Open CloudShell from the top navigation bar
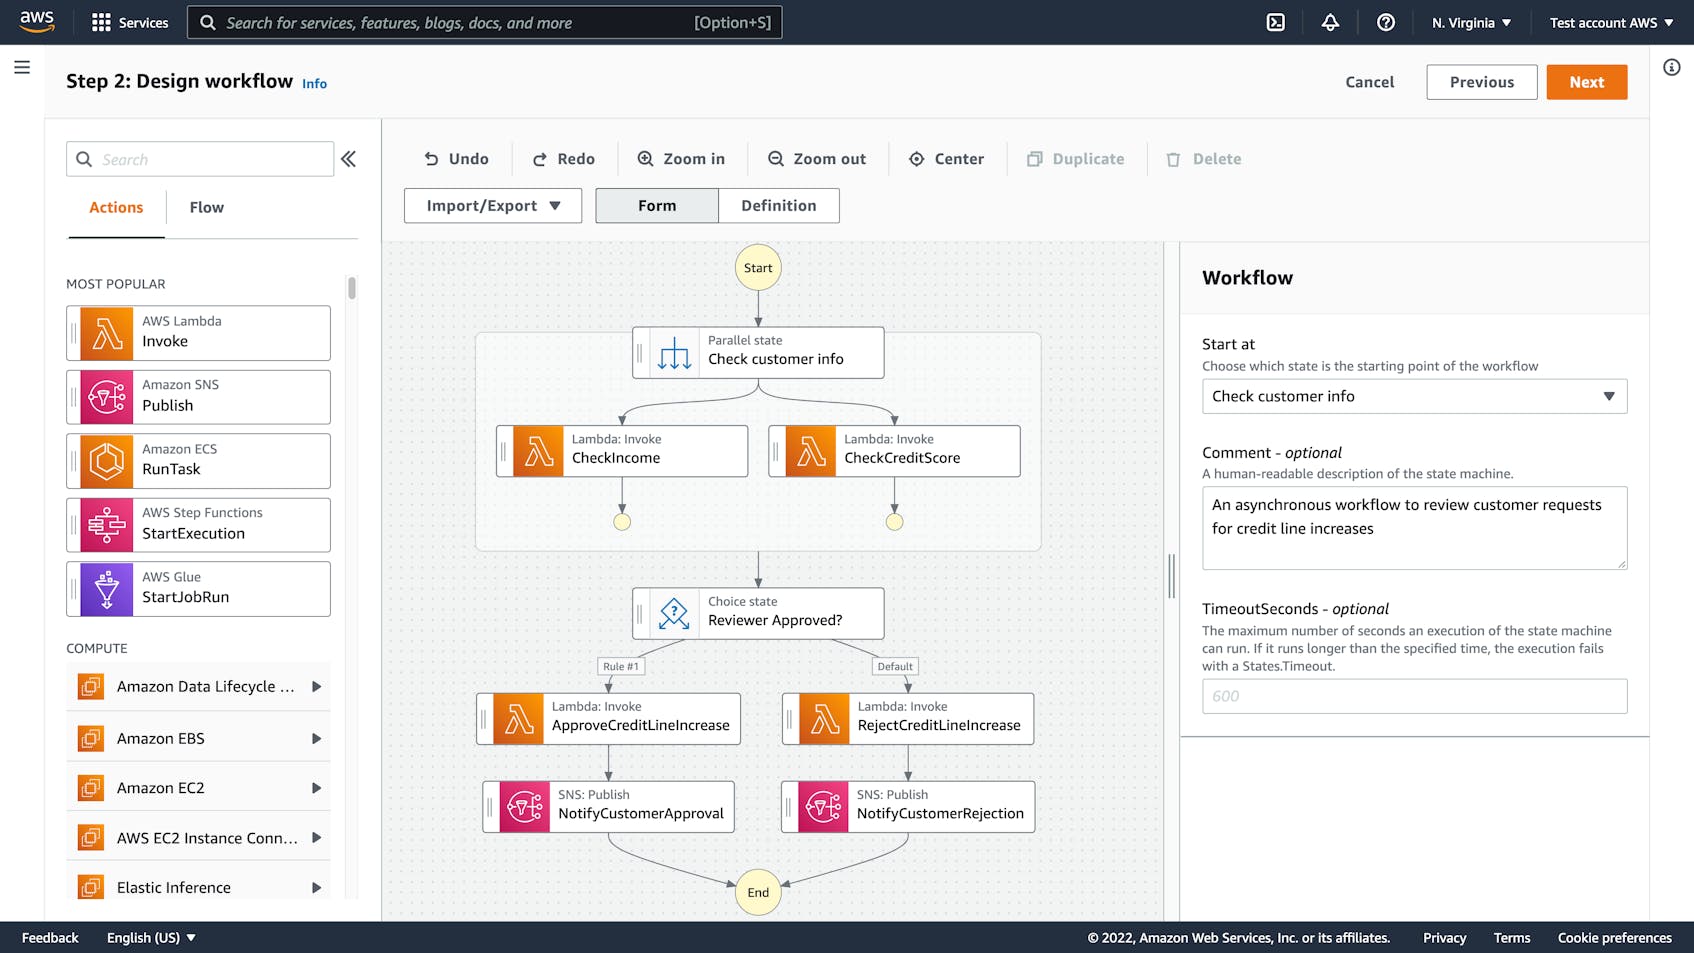 click(x=1275, y=21)
